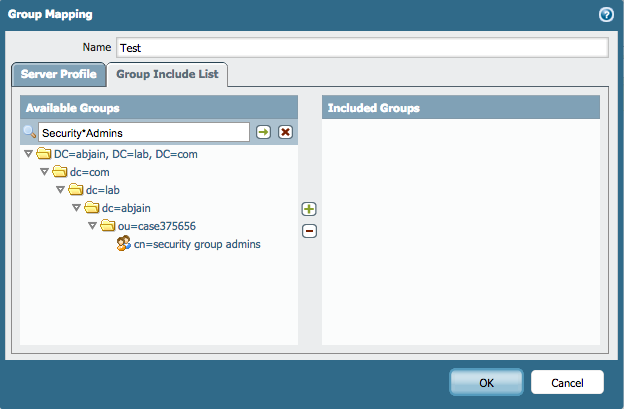Image resolution: width=624 pixels, height=409 pixels.
Task: Collapse the ou=case375656 tree node
Action: 92,226
